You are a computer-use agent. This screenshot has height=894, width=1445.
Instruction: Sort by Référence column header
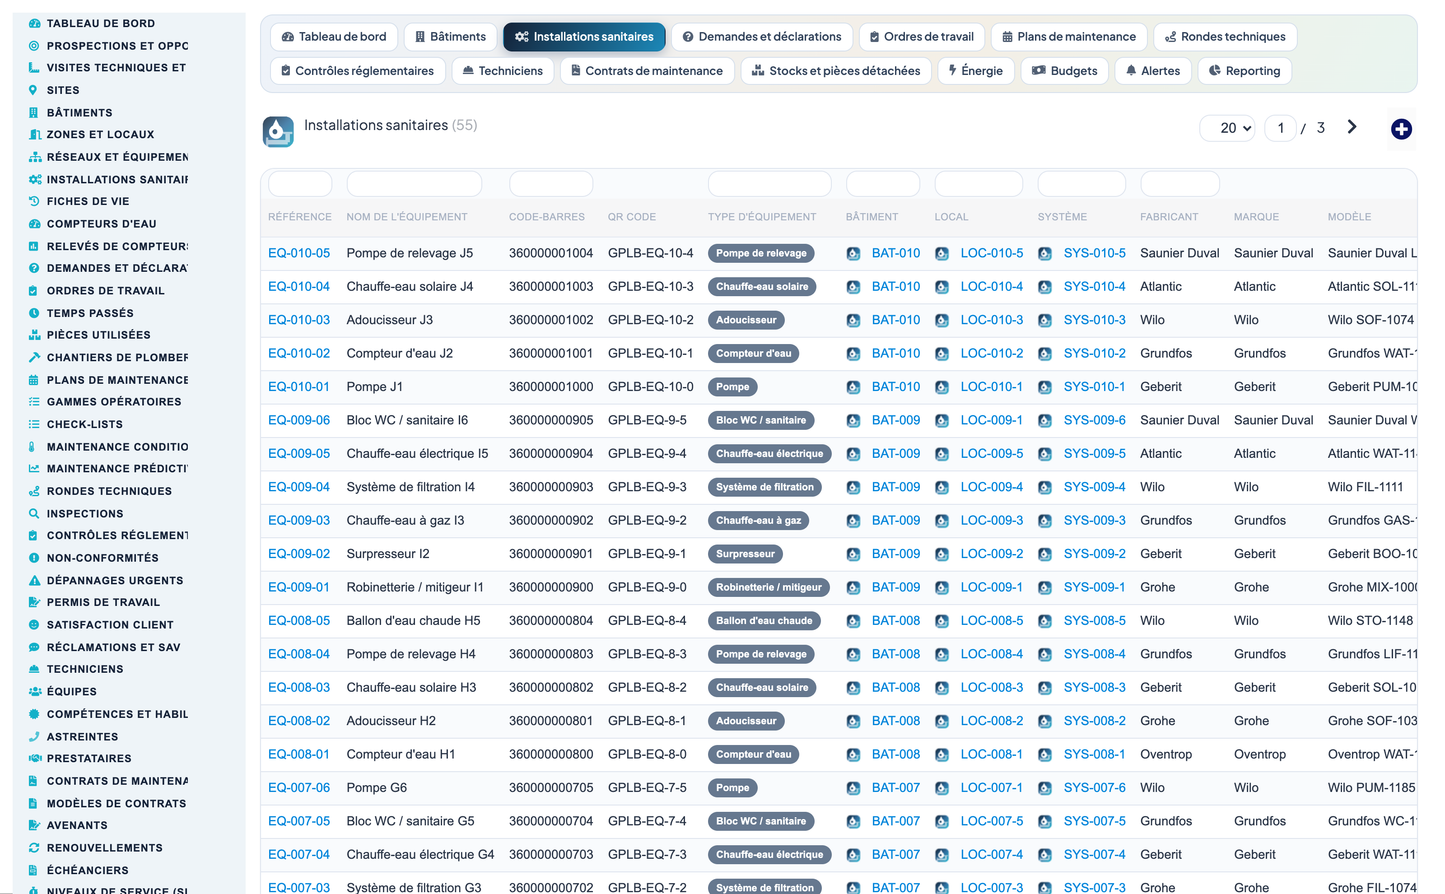point(300,217)
